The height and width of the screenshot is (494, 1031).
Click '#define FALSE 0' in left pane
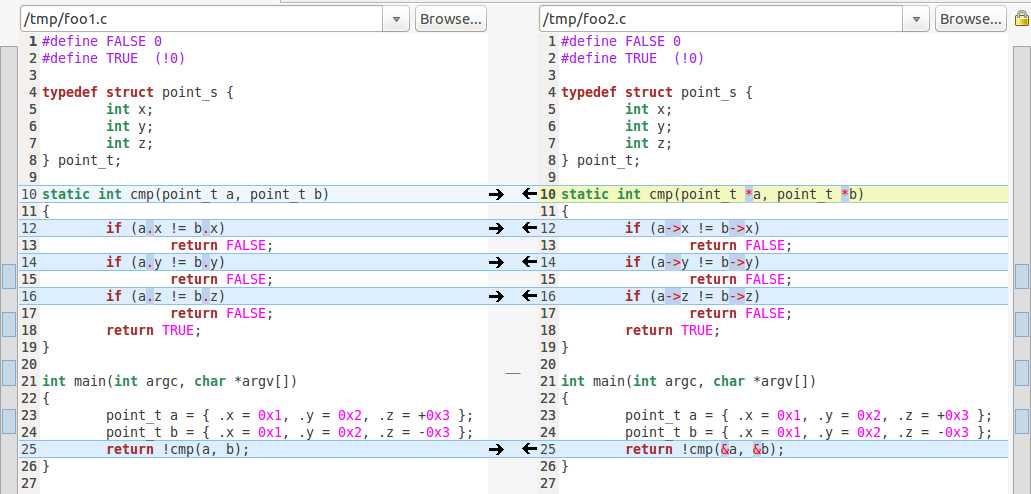102,41
